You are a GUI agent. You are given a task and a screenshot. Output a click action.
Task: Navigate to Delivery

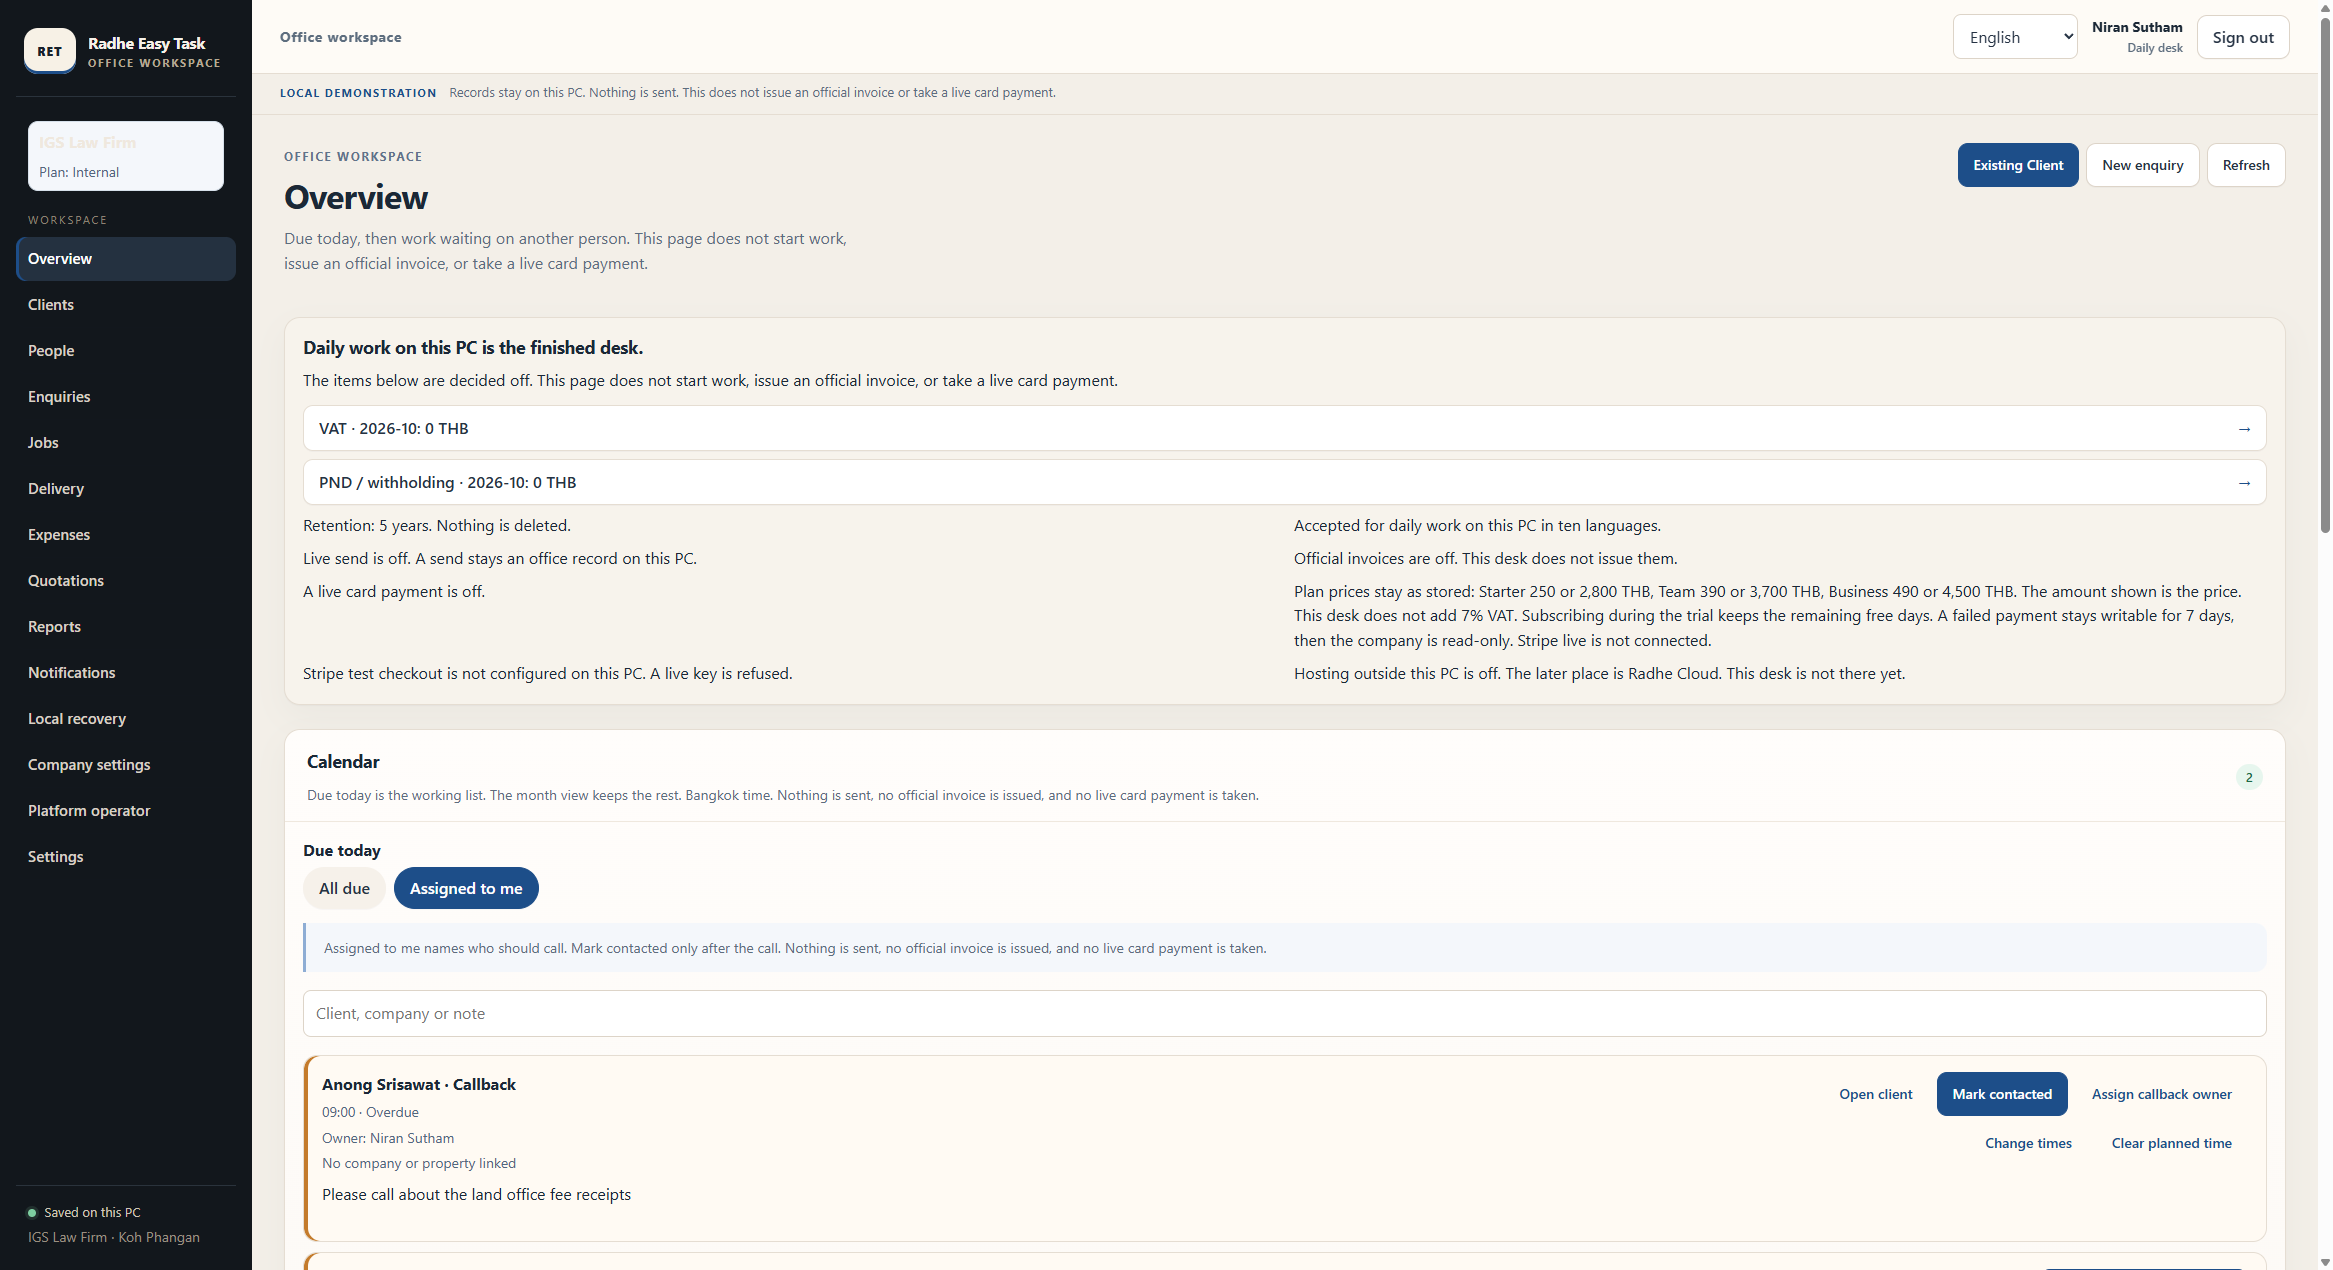pos(126,489)
